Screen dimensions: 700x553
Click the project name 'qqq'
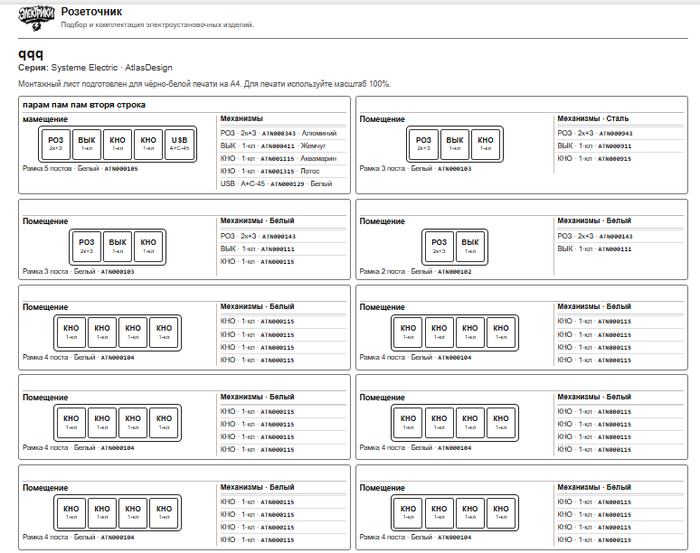point(31,54)
